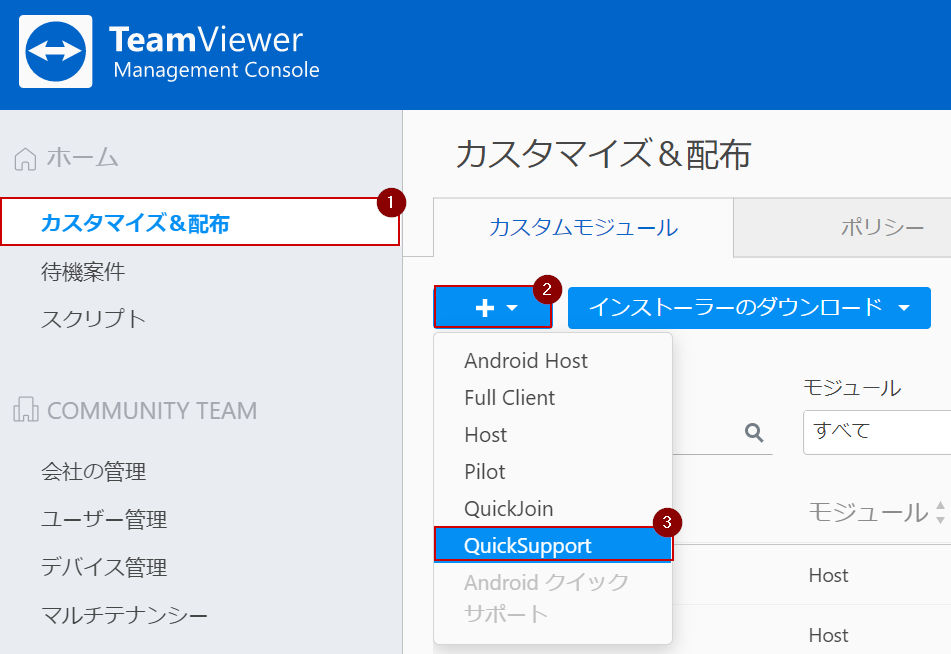The width and height of the screenshot is (951, 654).
Task: Click the building icon next to COMMUNITY TEAM
Action: pyautogui.click(x=25, y=410)
